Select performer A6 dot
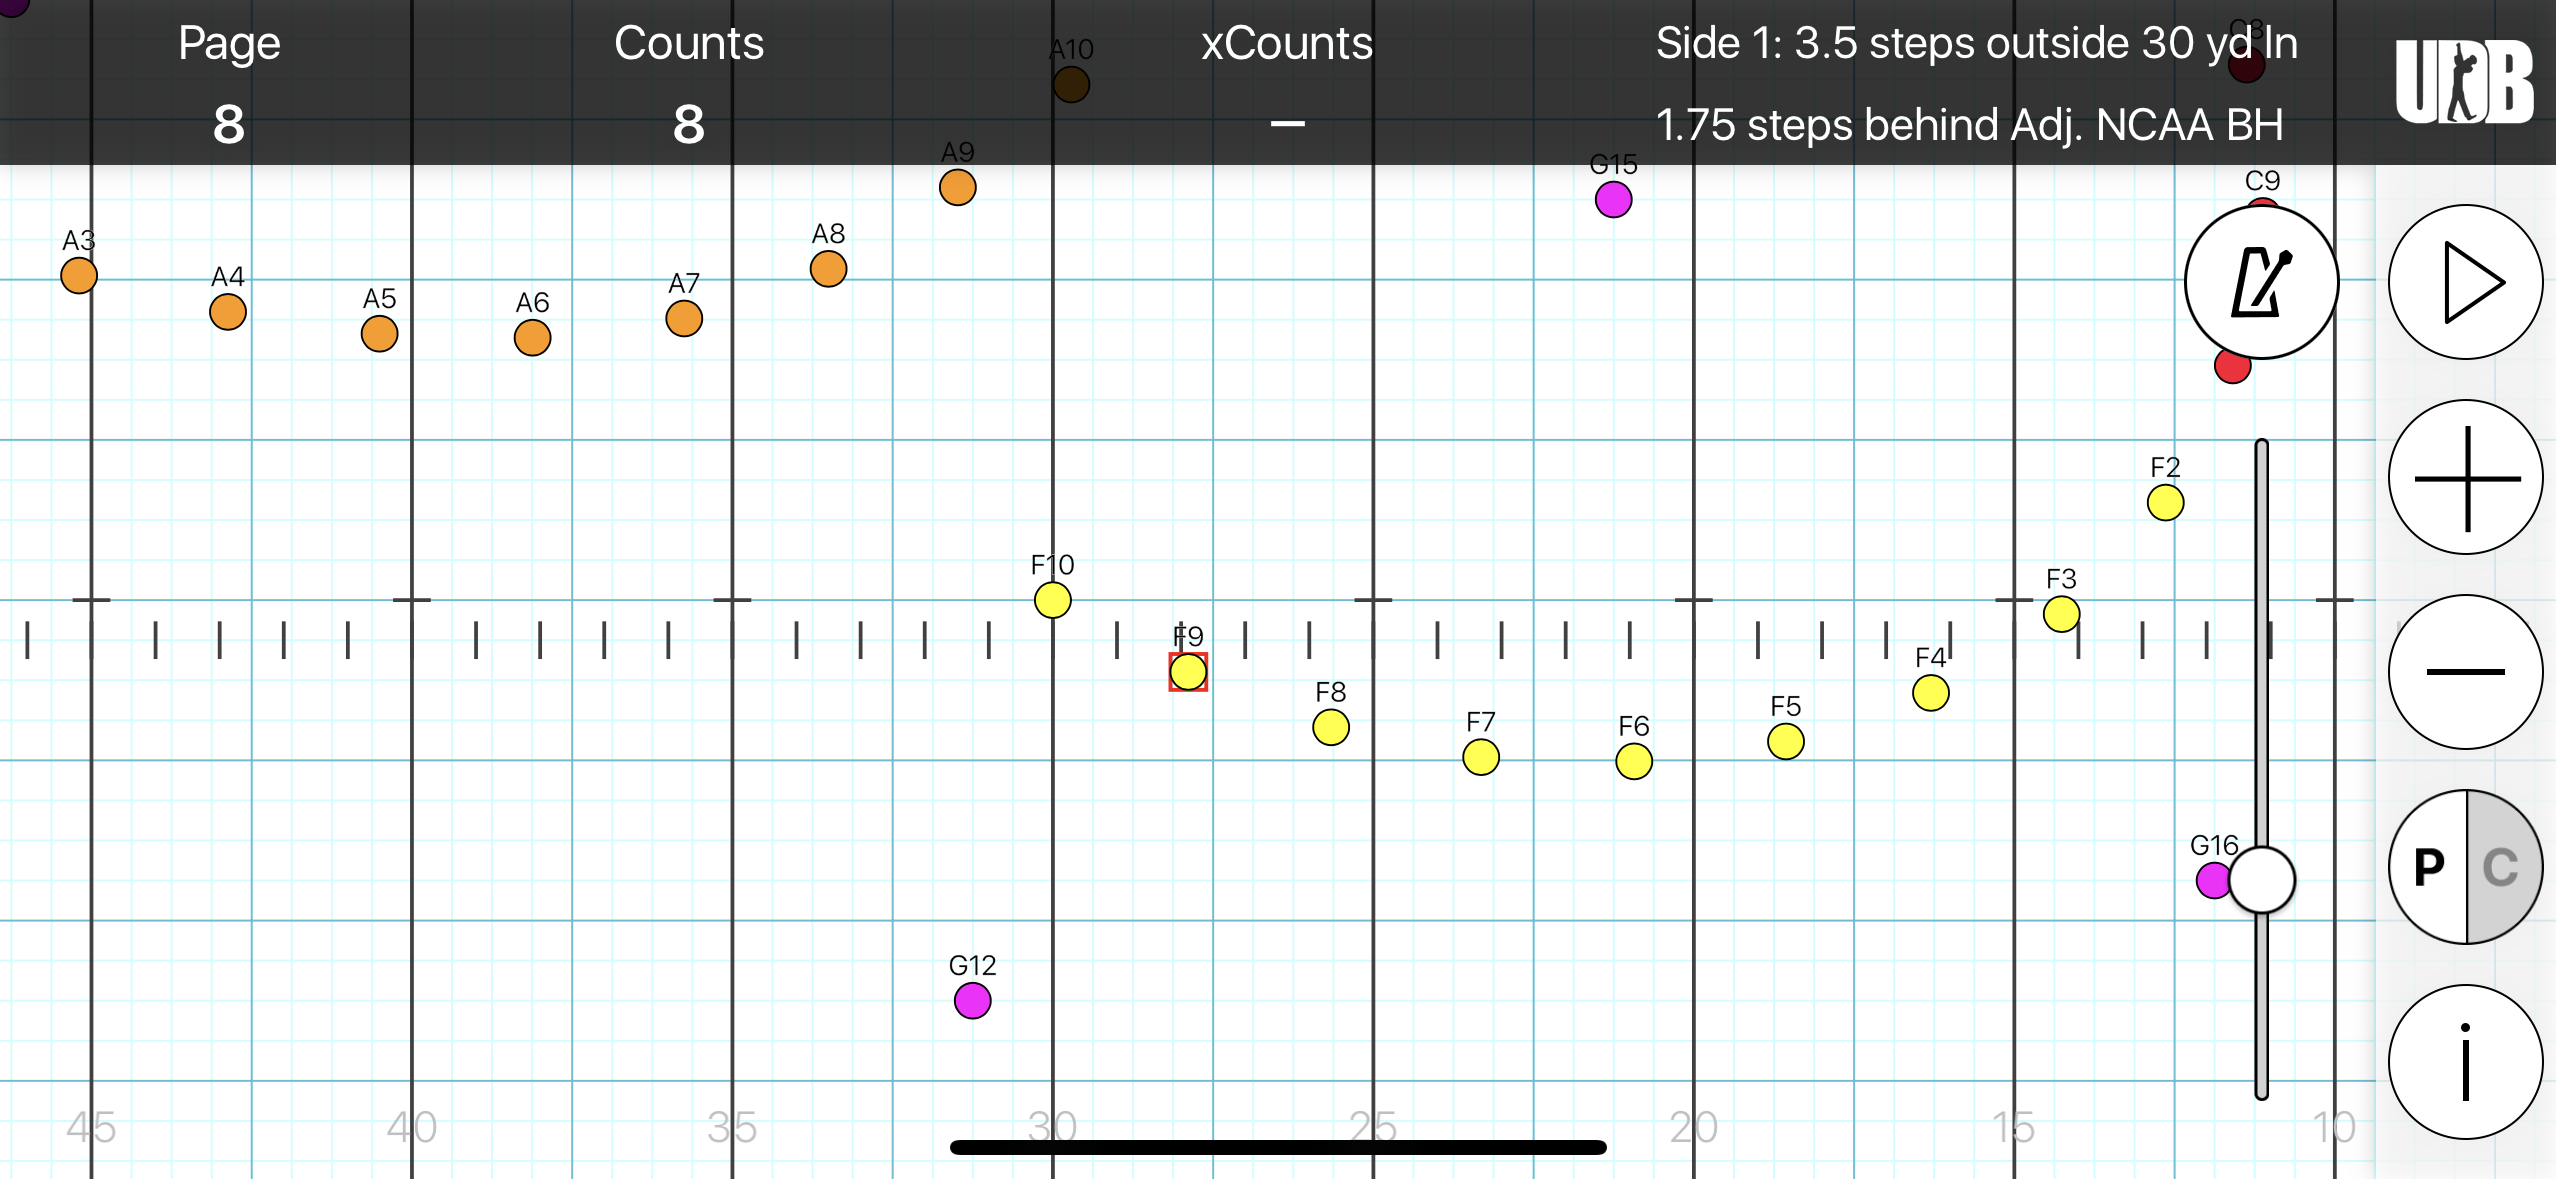Image resolution: width=2556 pixels, height=1179 pixels. [x=533, y=337]
